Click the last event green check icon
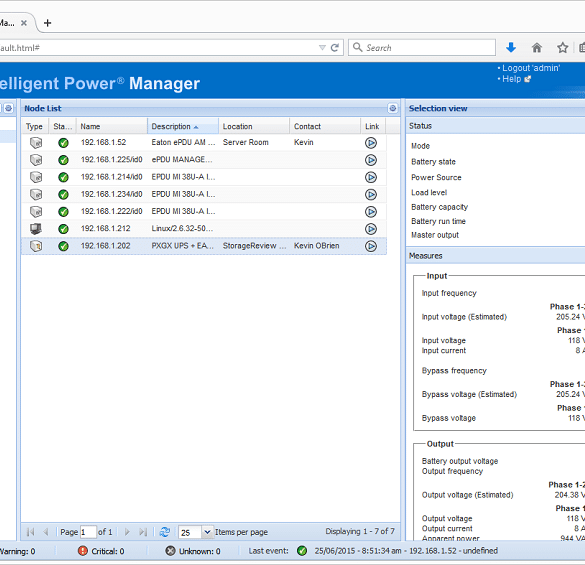 [302, 551]
